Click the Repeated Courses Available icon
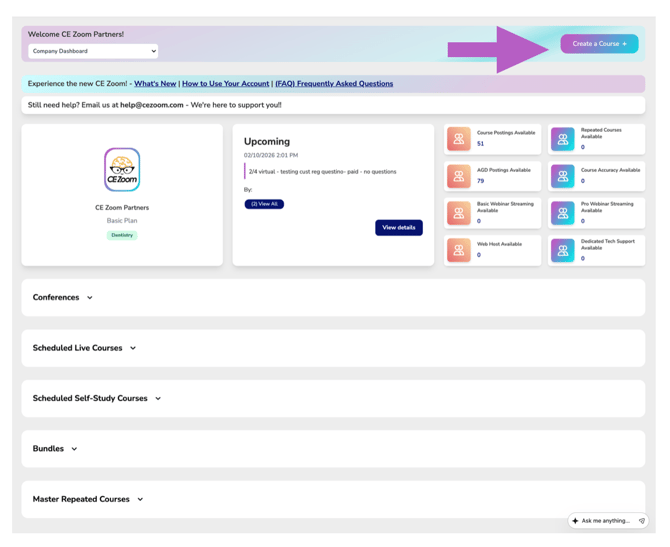 coord(563,139)
